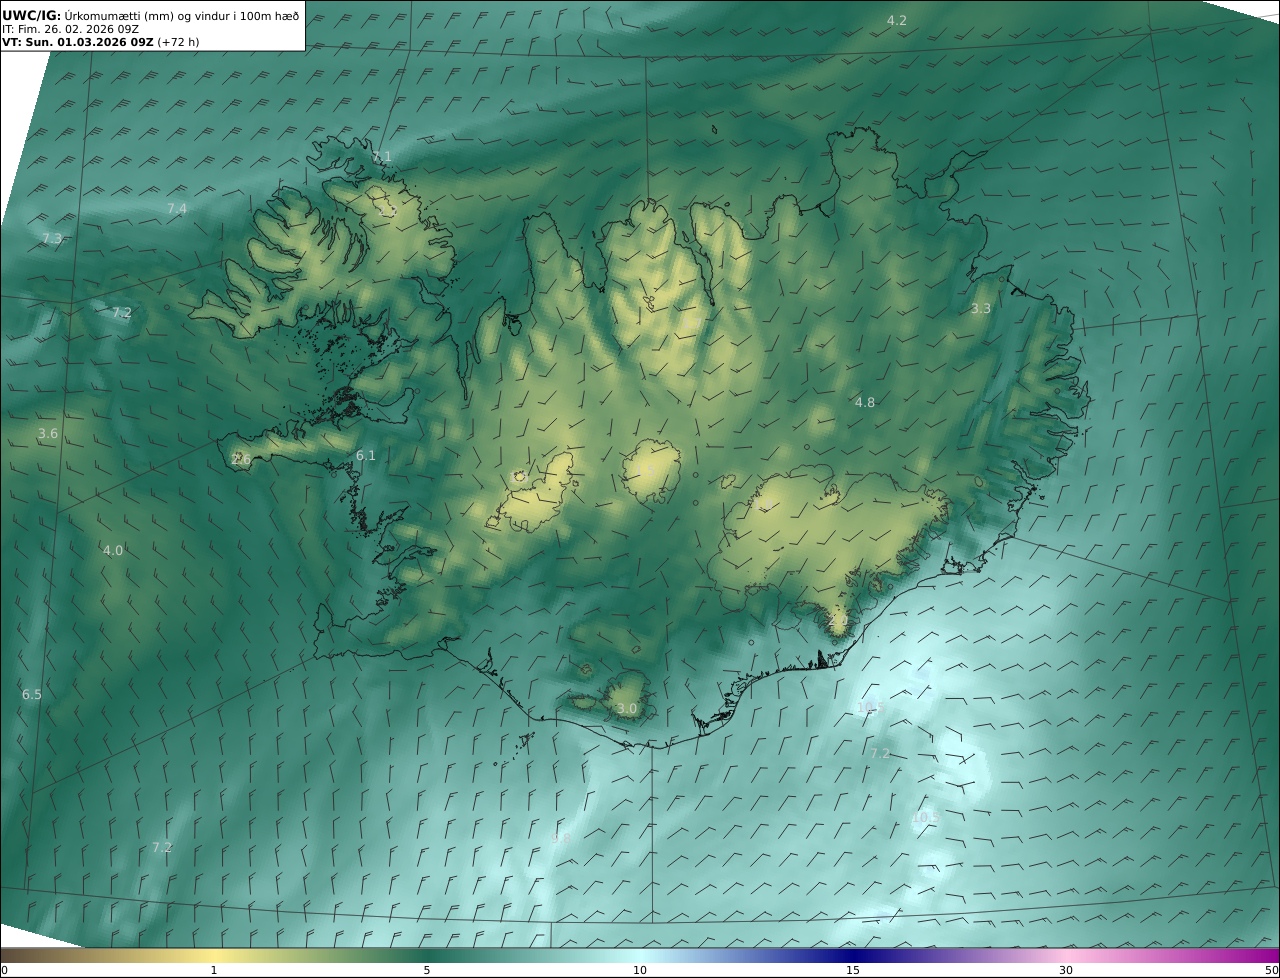
Task: Click the '50' tick on the color scale
Action: [1271, 970]
